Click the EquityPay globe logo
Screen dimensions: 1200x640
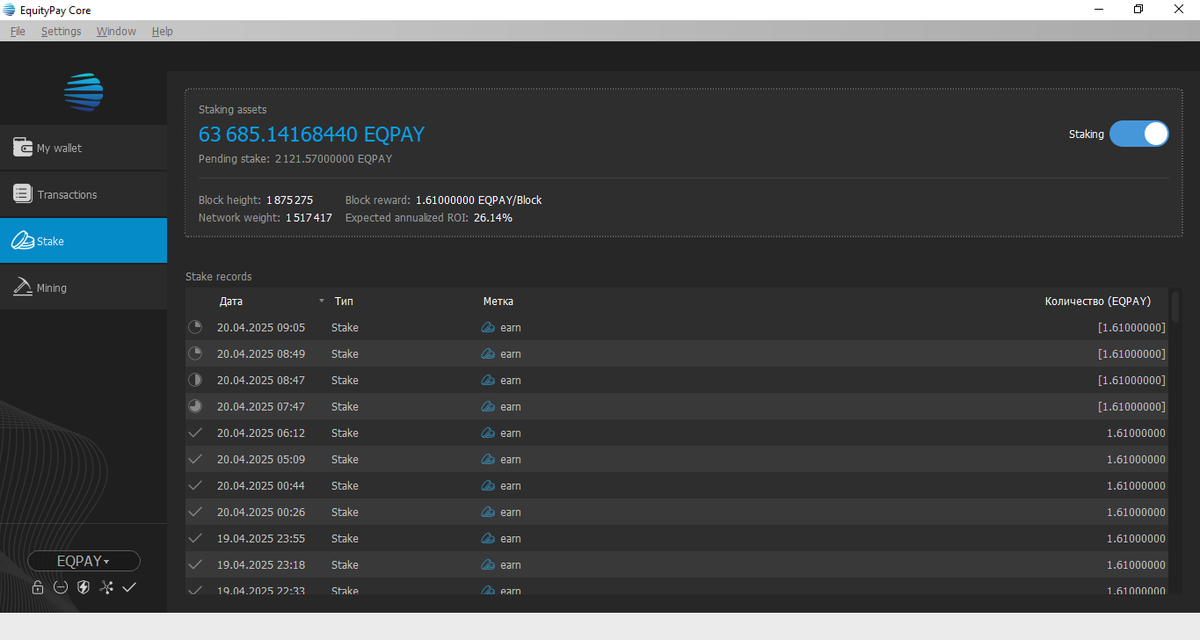click(84, 92)
